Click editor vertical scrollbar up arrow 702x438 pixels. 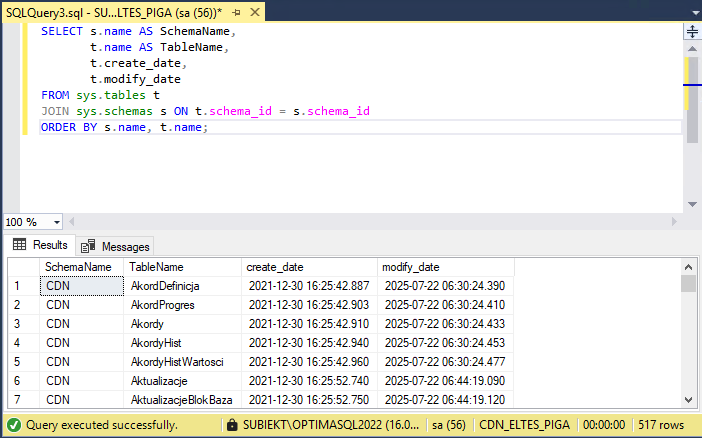pos(692,48)
